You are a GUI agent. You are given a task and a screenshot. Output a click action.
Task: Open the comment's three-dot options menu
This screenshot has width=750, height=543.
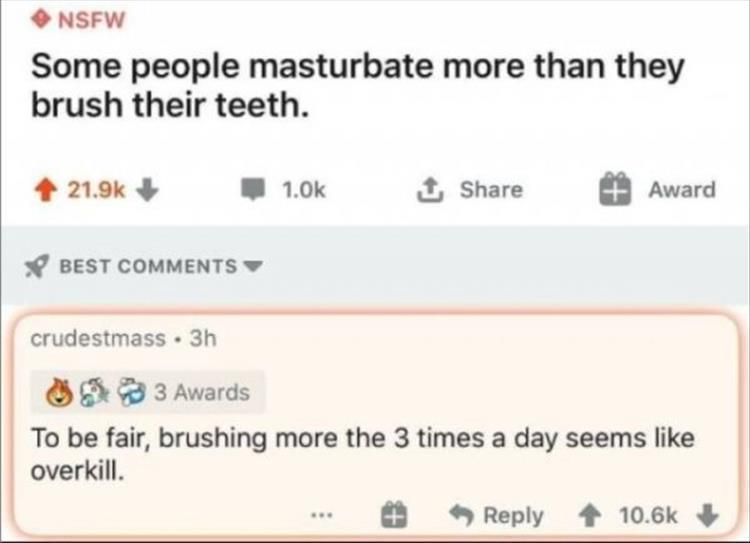(x=322, y=517)
